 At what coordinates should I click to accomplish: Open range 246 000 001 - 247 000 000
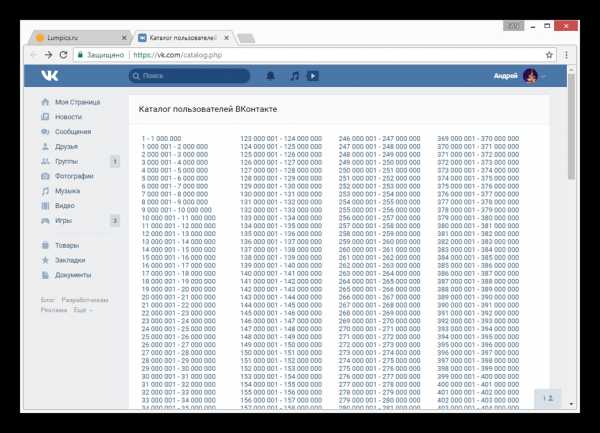point(379,138)
